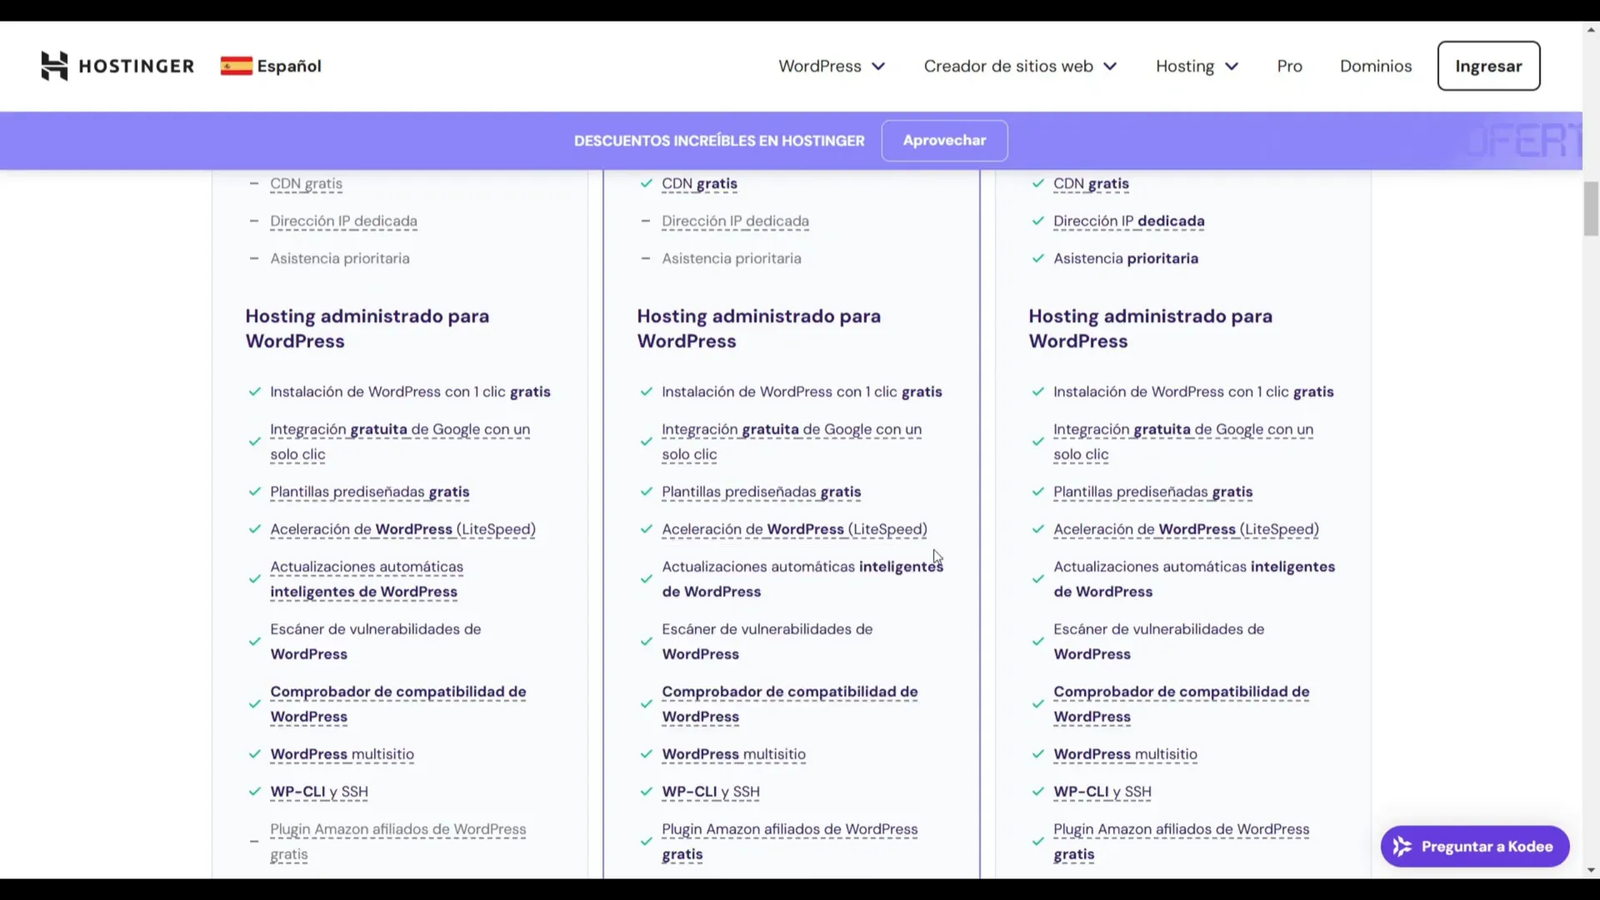Go to the Pro menu item
The width and height of the screenshot is (1600, 900).
(1289, 66)
